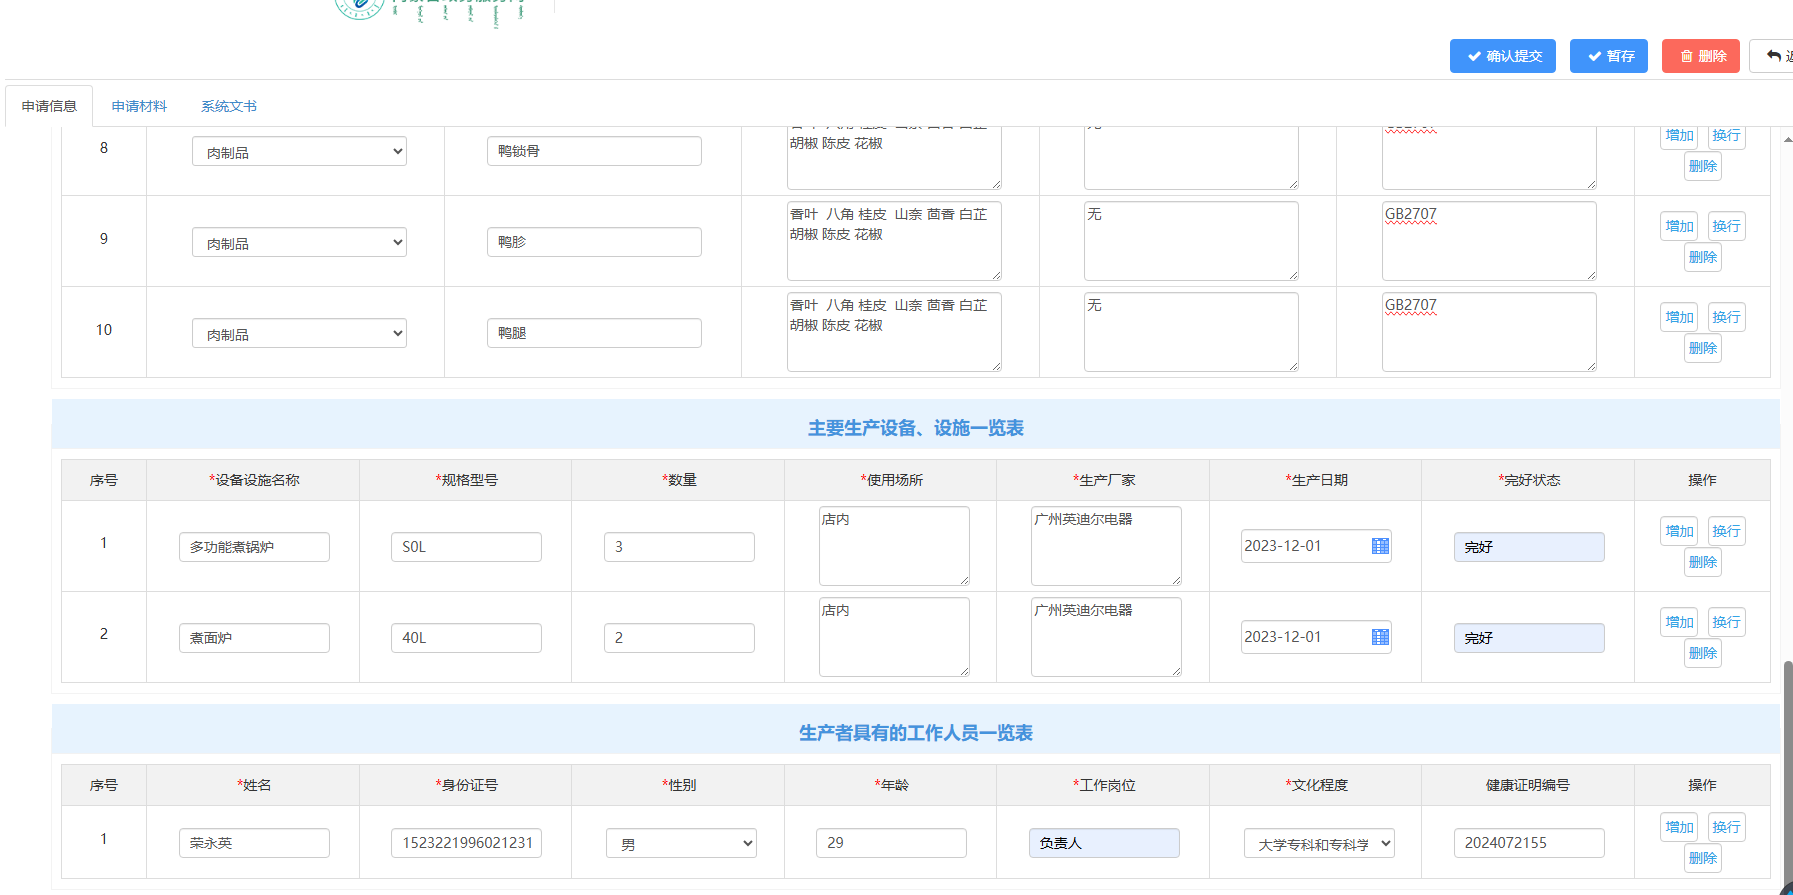
Task: Expand the 肉制品 dropdown in row 10
Action: click(x=299, y=333)
